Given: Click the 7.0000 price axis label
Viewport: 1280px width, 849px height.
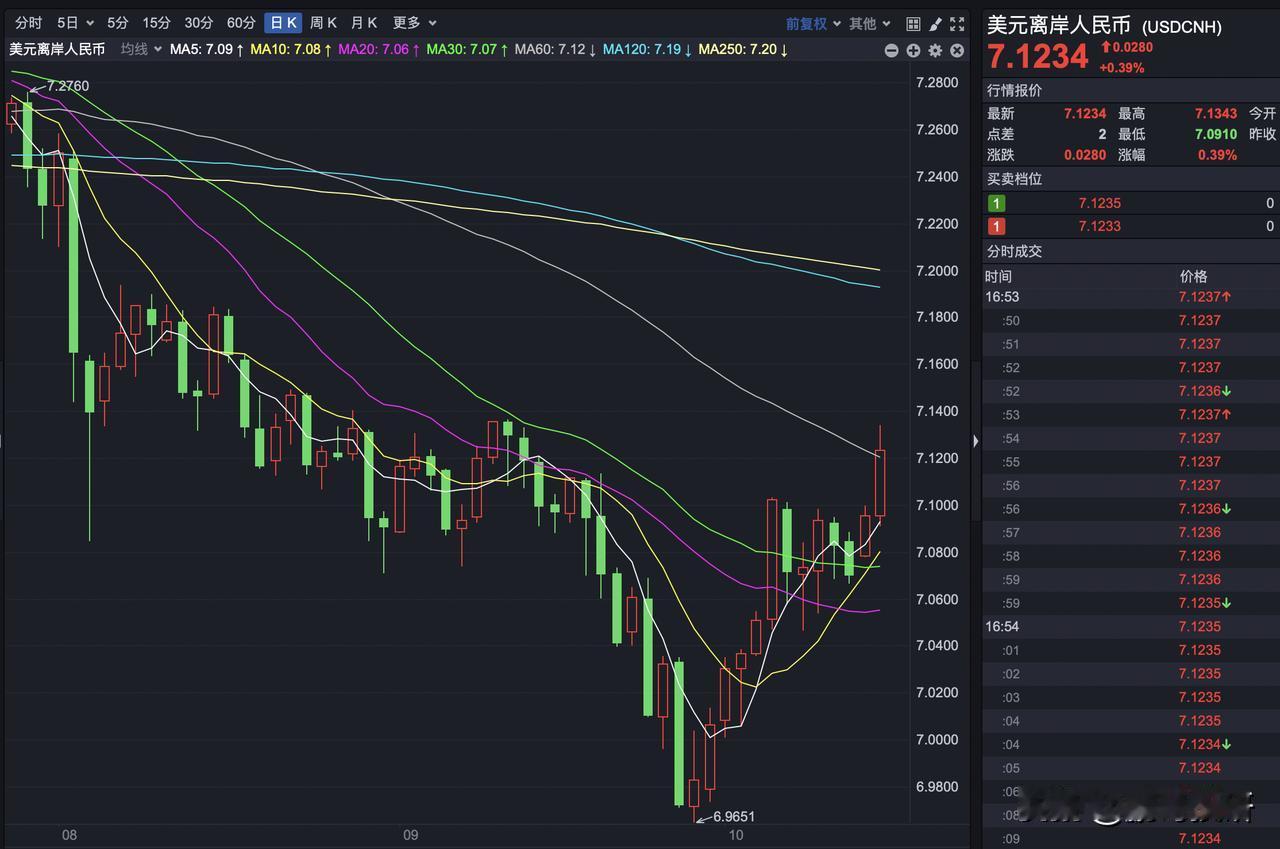Looking at the screenshot, I should 937,740.
